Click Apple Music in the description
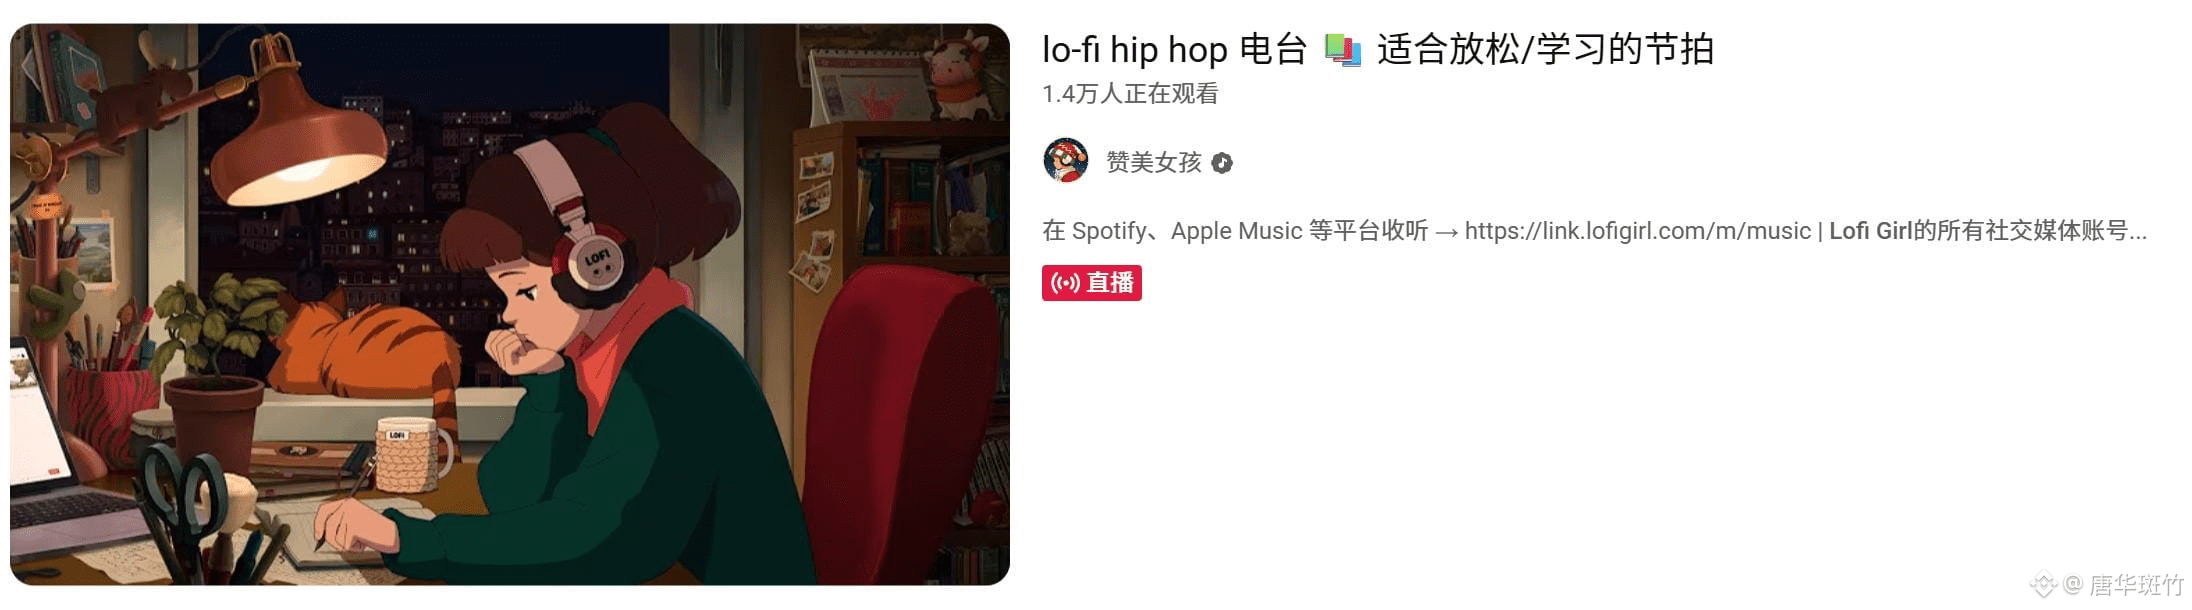 (x=1236, y=231)
